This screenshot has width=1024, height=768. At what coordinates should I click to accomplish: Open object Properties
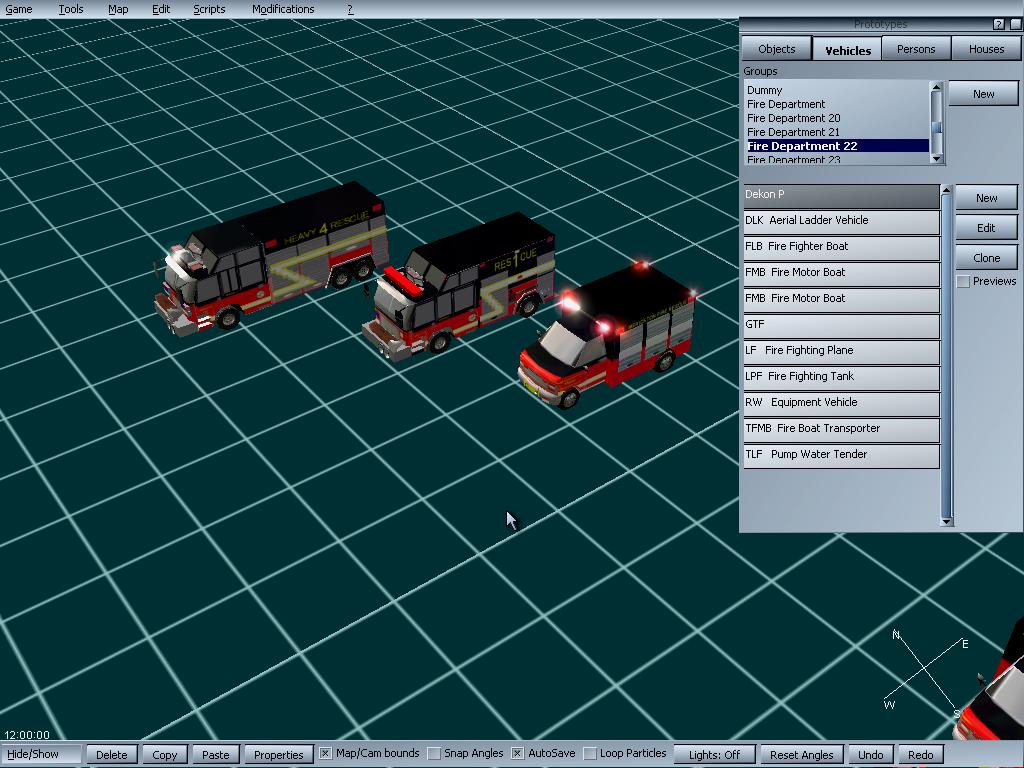(278, 754)
